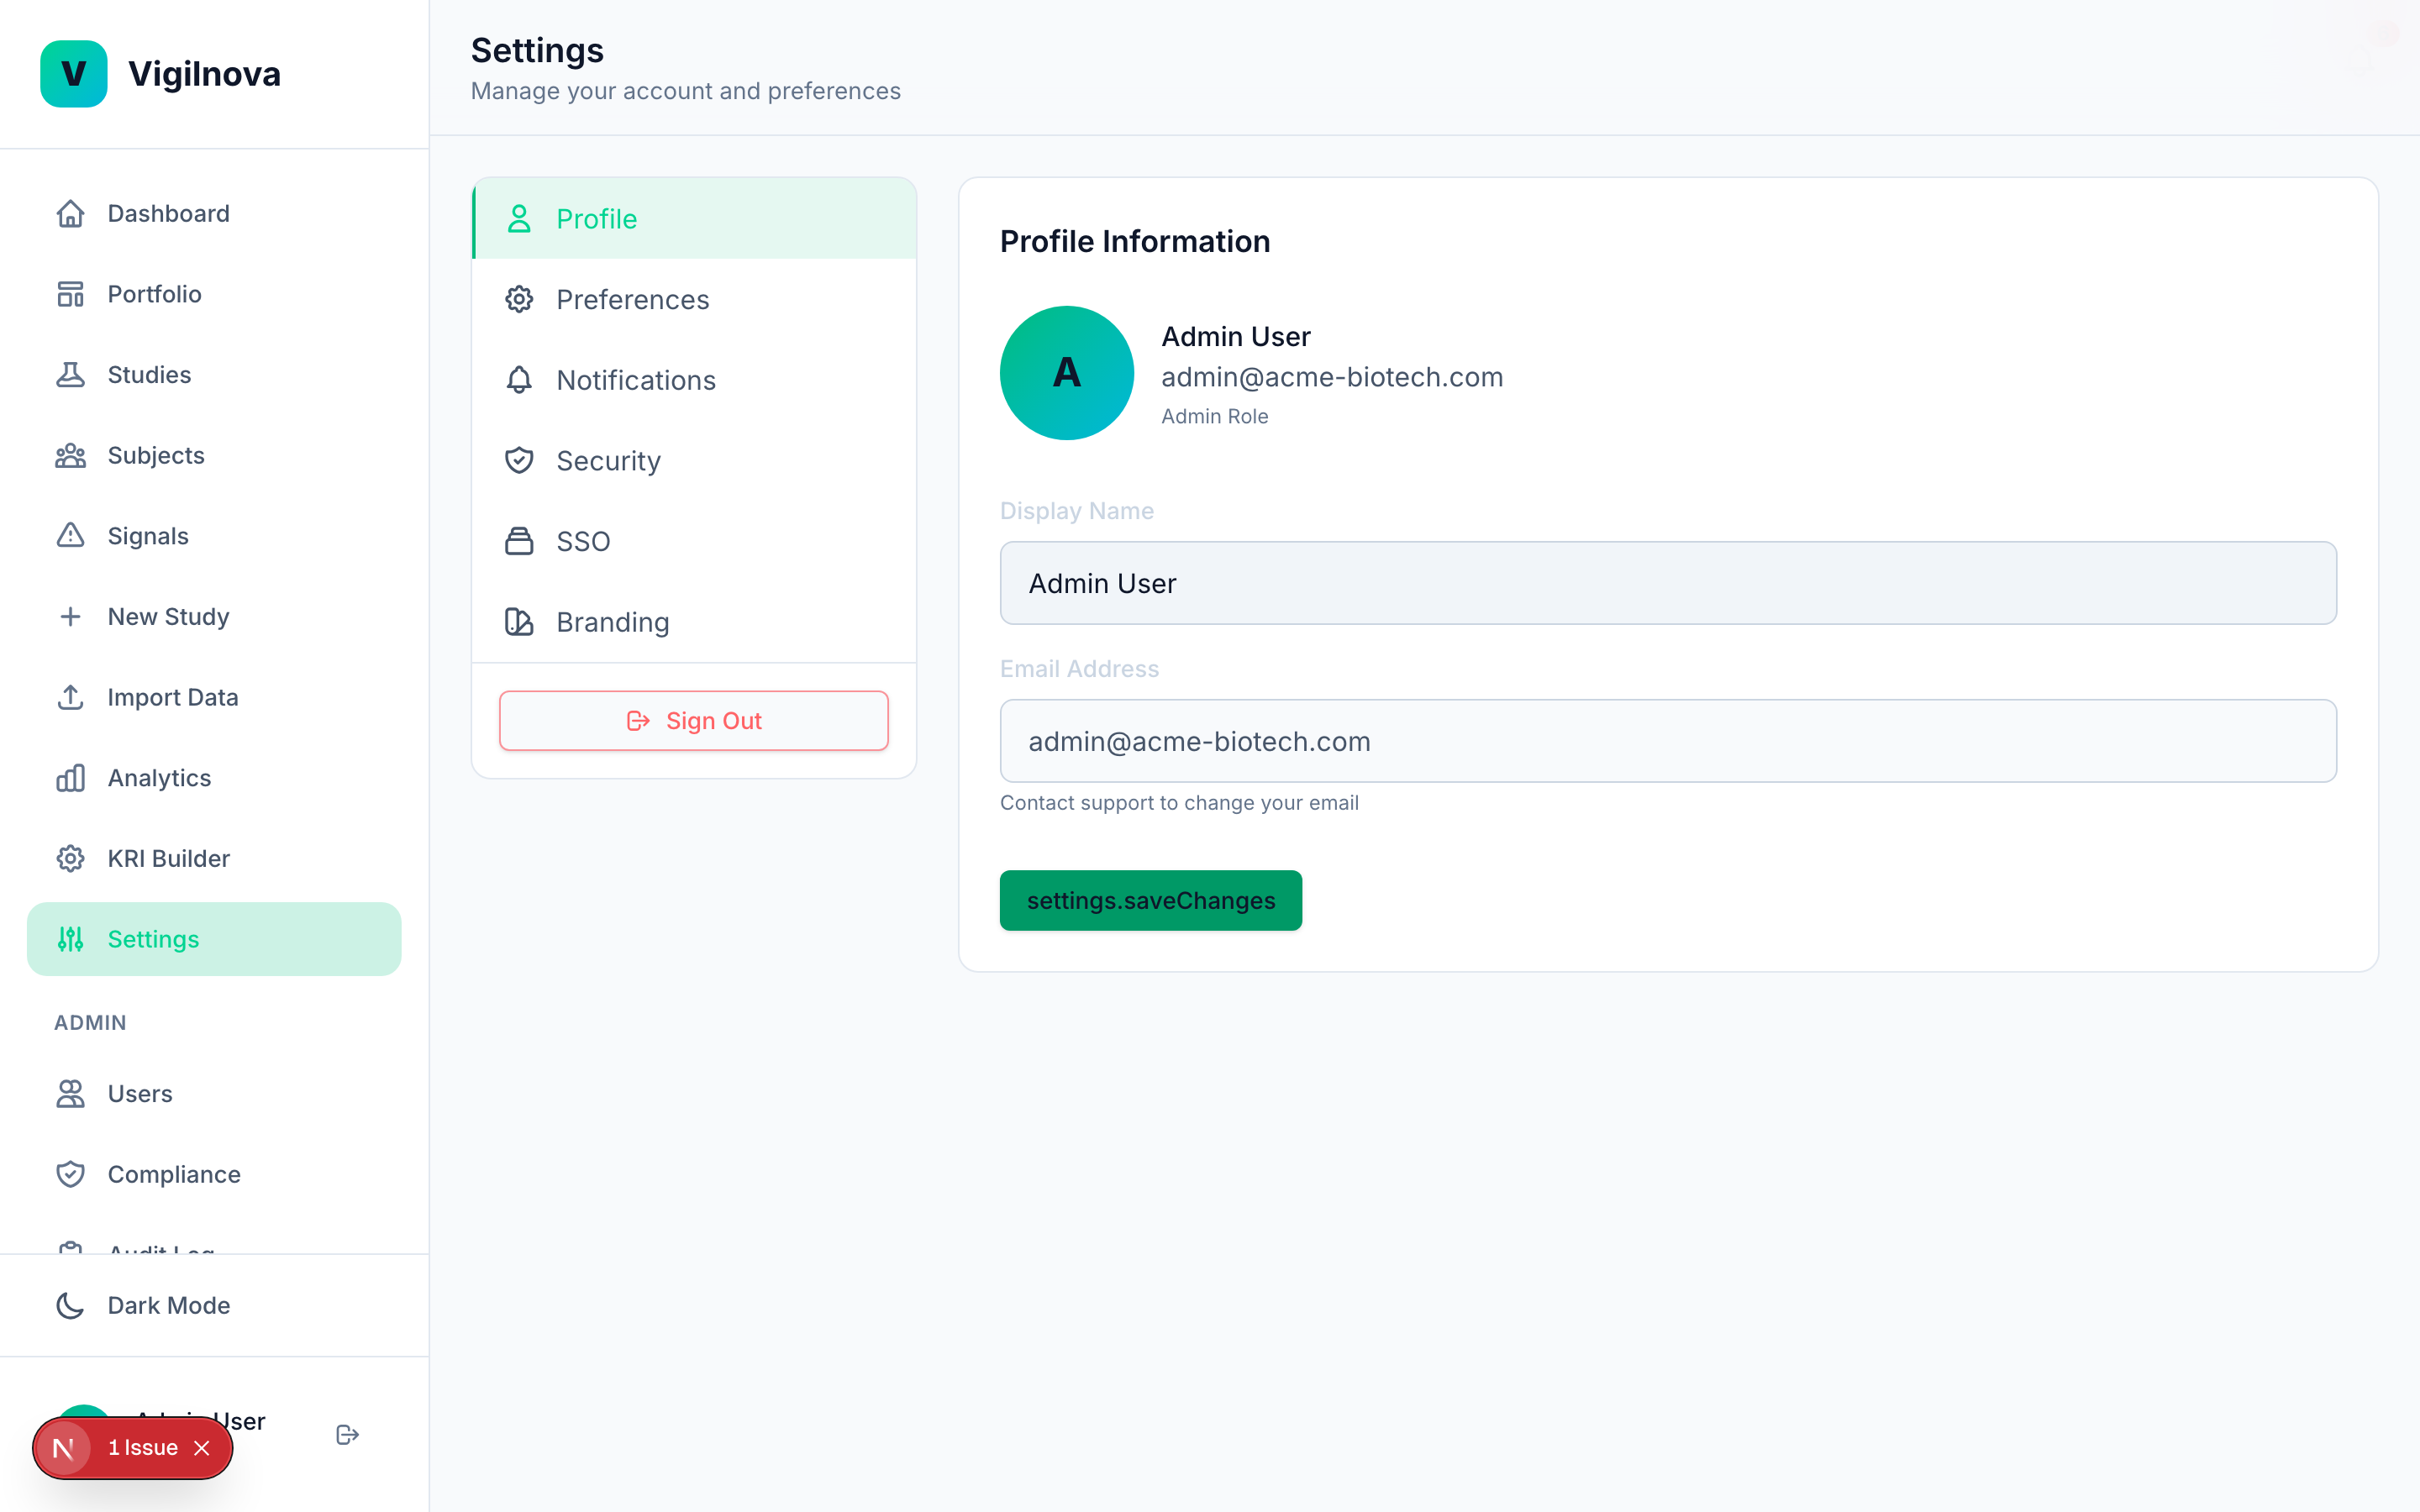Open the KRI Builder
The image size is (2420, 1512).
(x=167, y=858)
